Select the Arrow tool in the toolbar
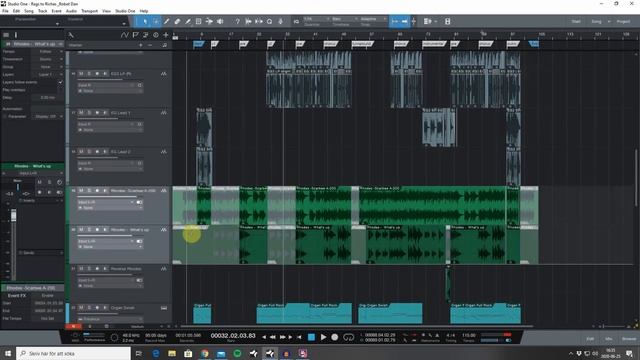Viewport: 640px width, 360px height. [145, 21]
